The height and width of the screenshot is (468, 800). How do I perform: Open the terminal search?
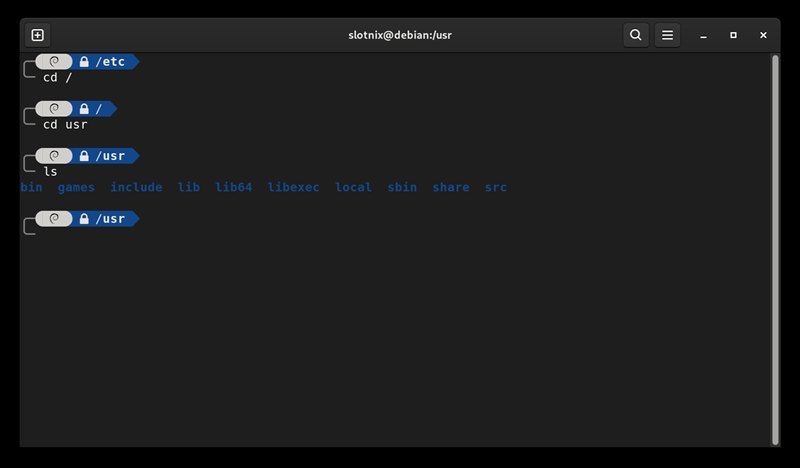click(x=636, y=35)
